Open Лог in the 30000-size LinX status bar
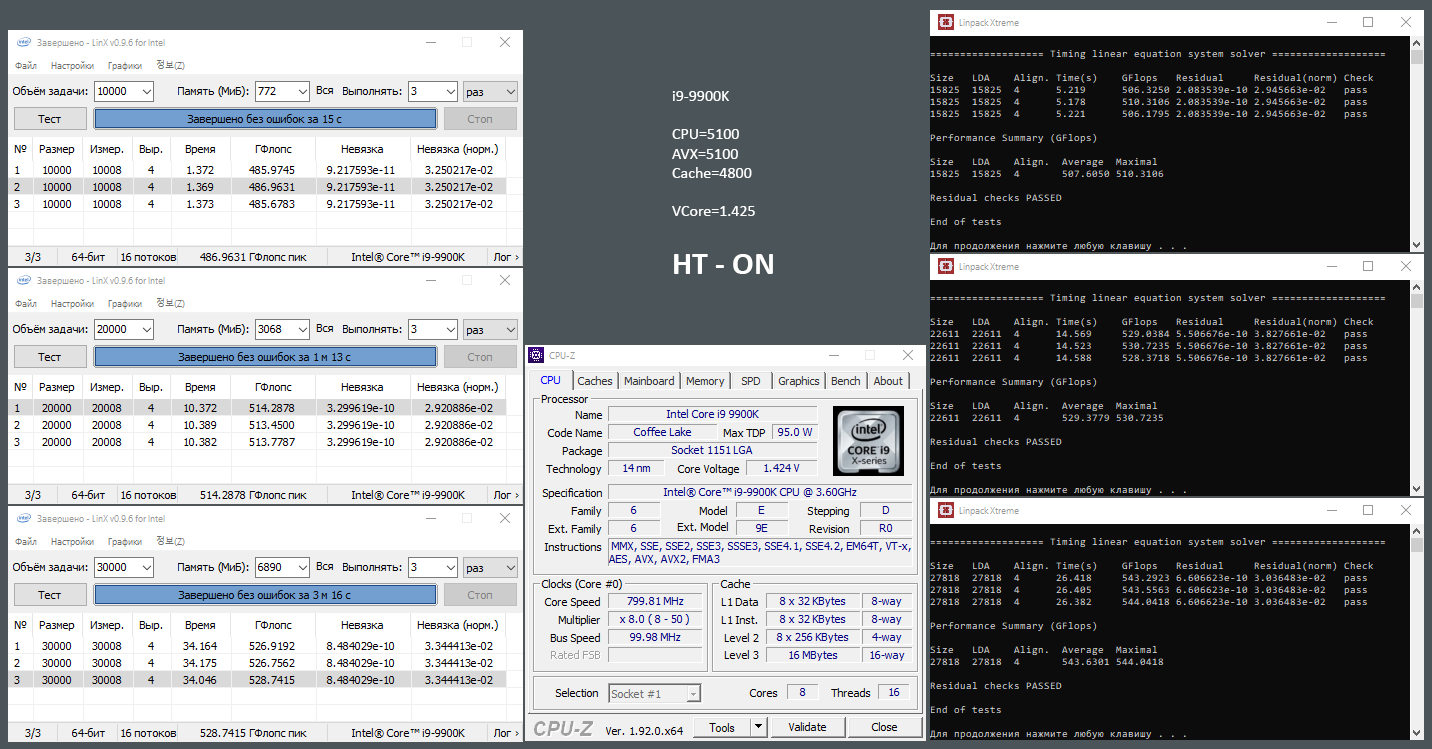 click(507, 733)
